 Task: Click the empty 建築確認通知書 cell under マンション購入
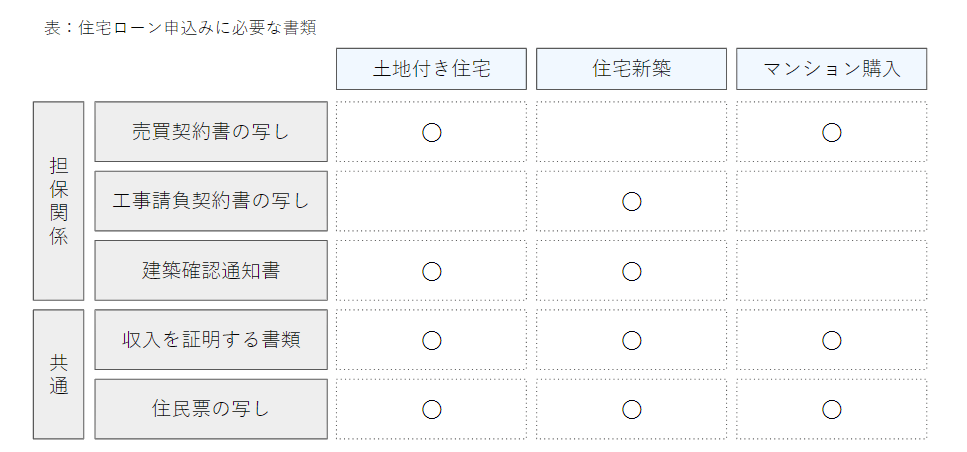831,271
